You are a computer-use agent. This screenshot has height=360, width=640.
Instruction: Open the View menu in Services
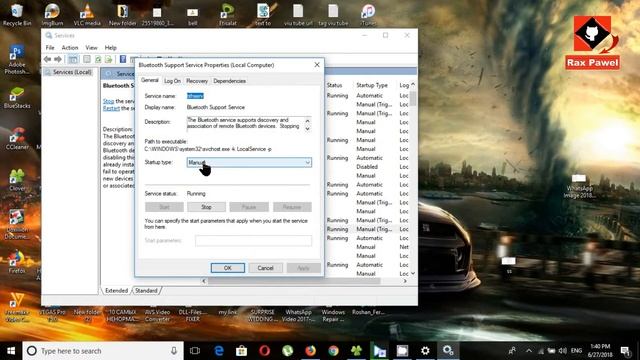91,48
